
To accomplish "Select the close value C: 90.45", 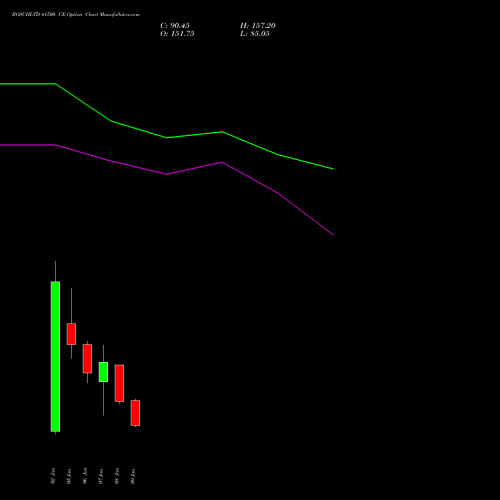I will (x=175, y=26).
